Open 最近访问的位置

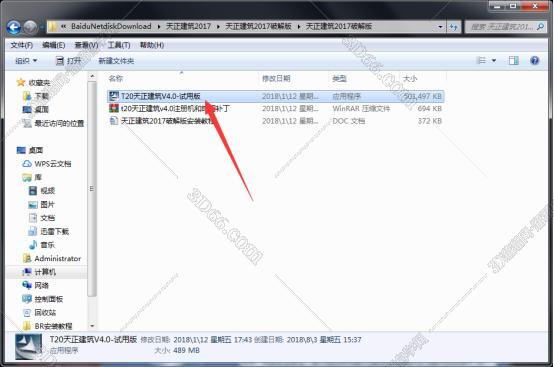click(x=59, y=123)
